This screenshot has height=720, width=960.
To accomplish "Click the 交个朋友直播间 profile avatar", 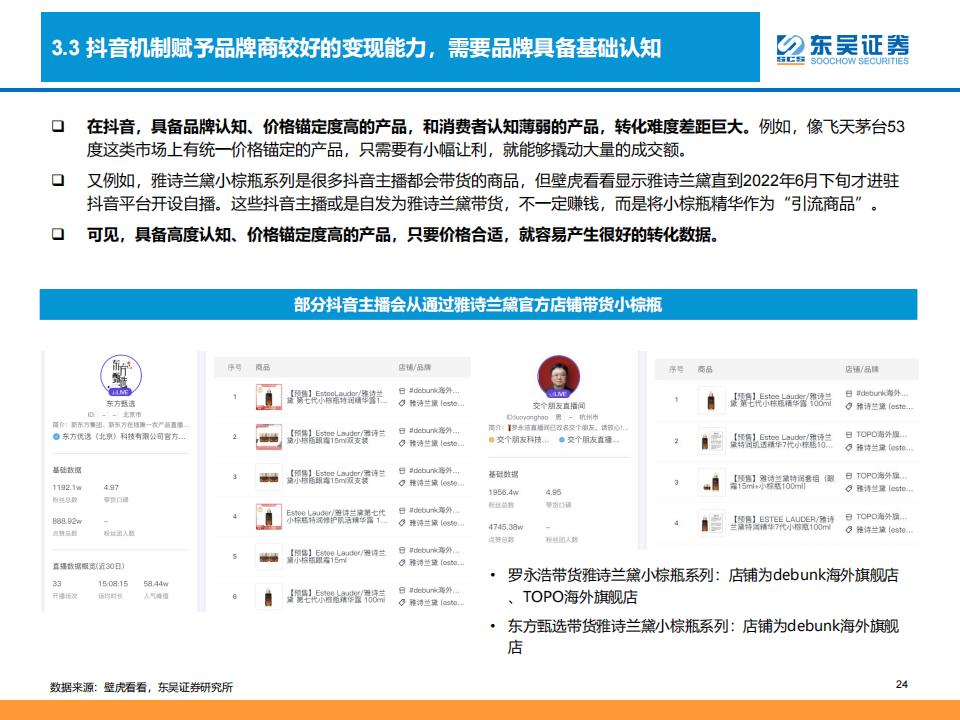I will 558,377.
